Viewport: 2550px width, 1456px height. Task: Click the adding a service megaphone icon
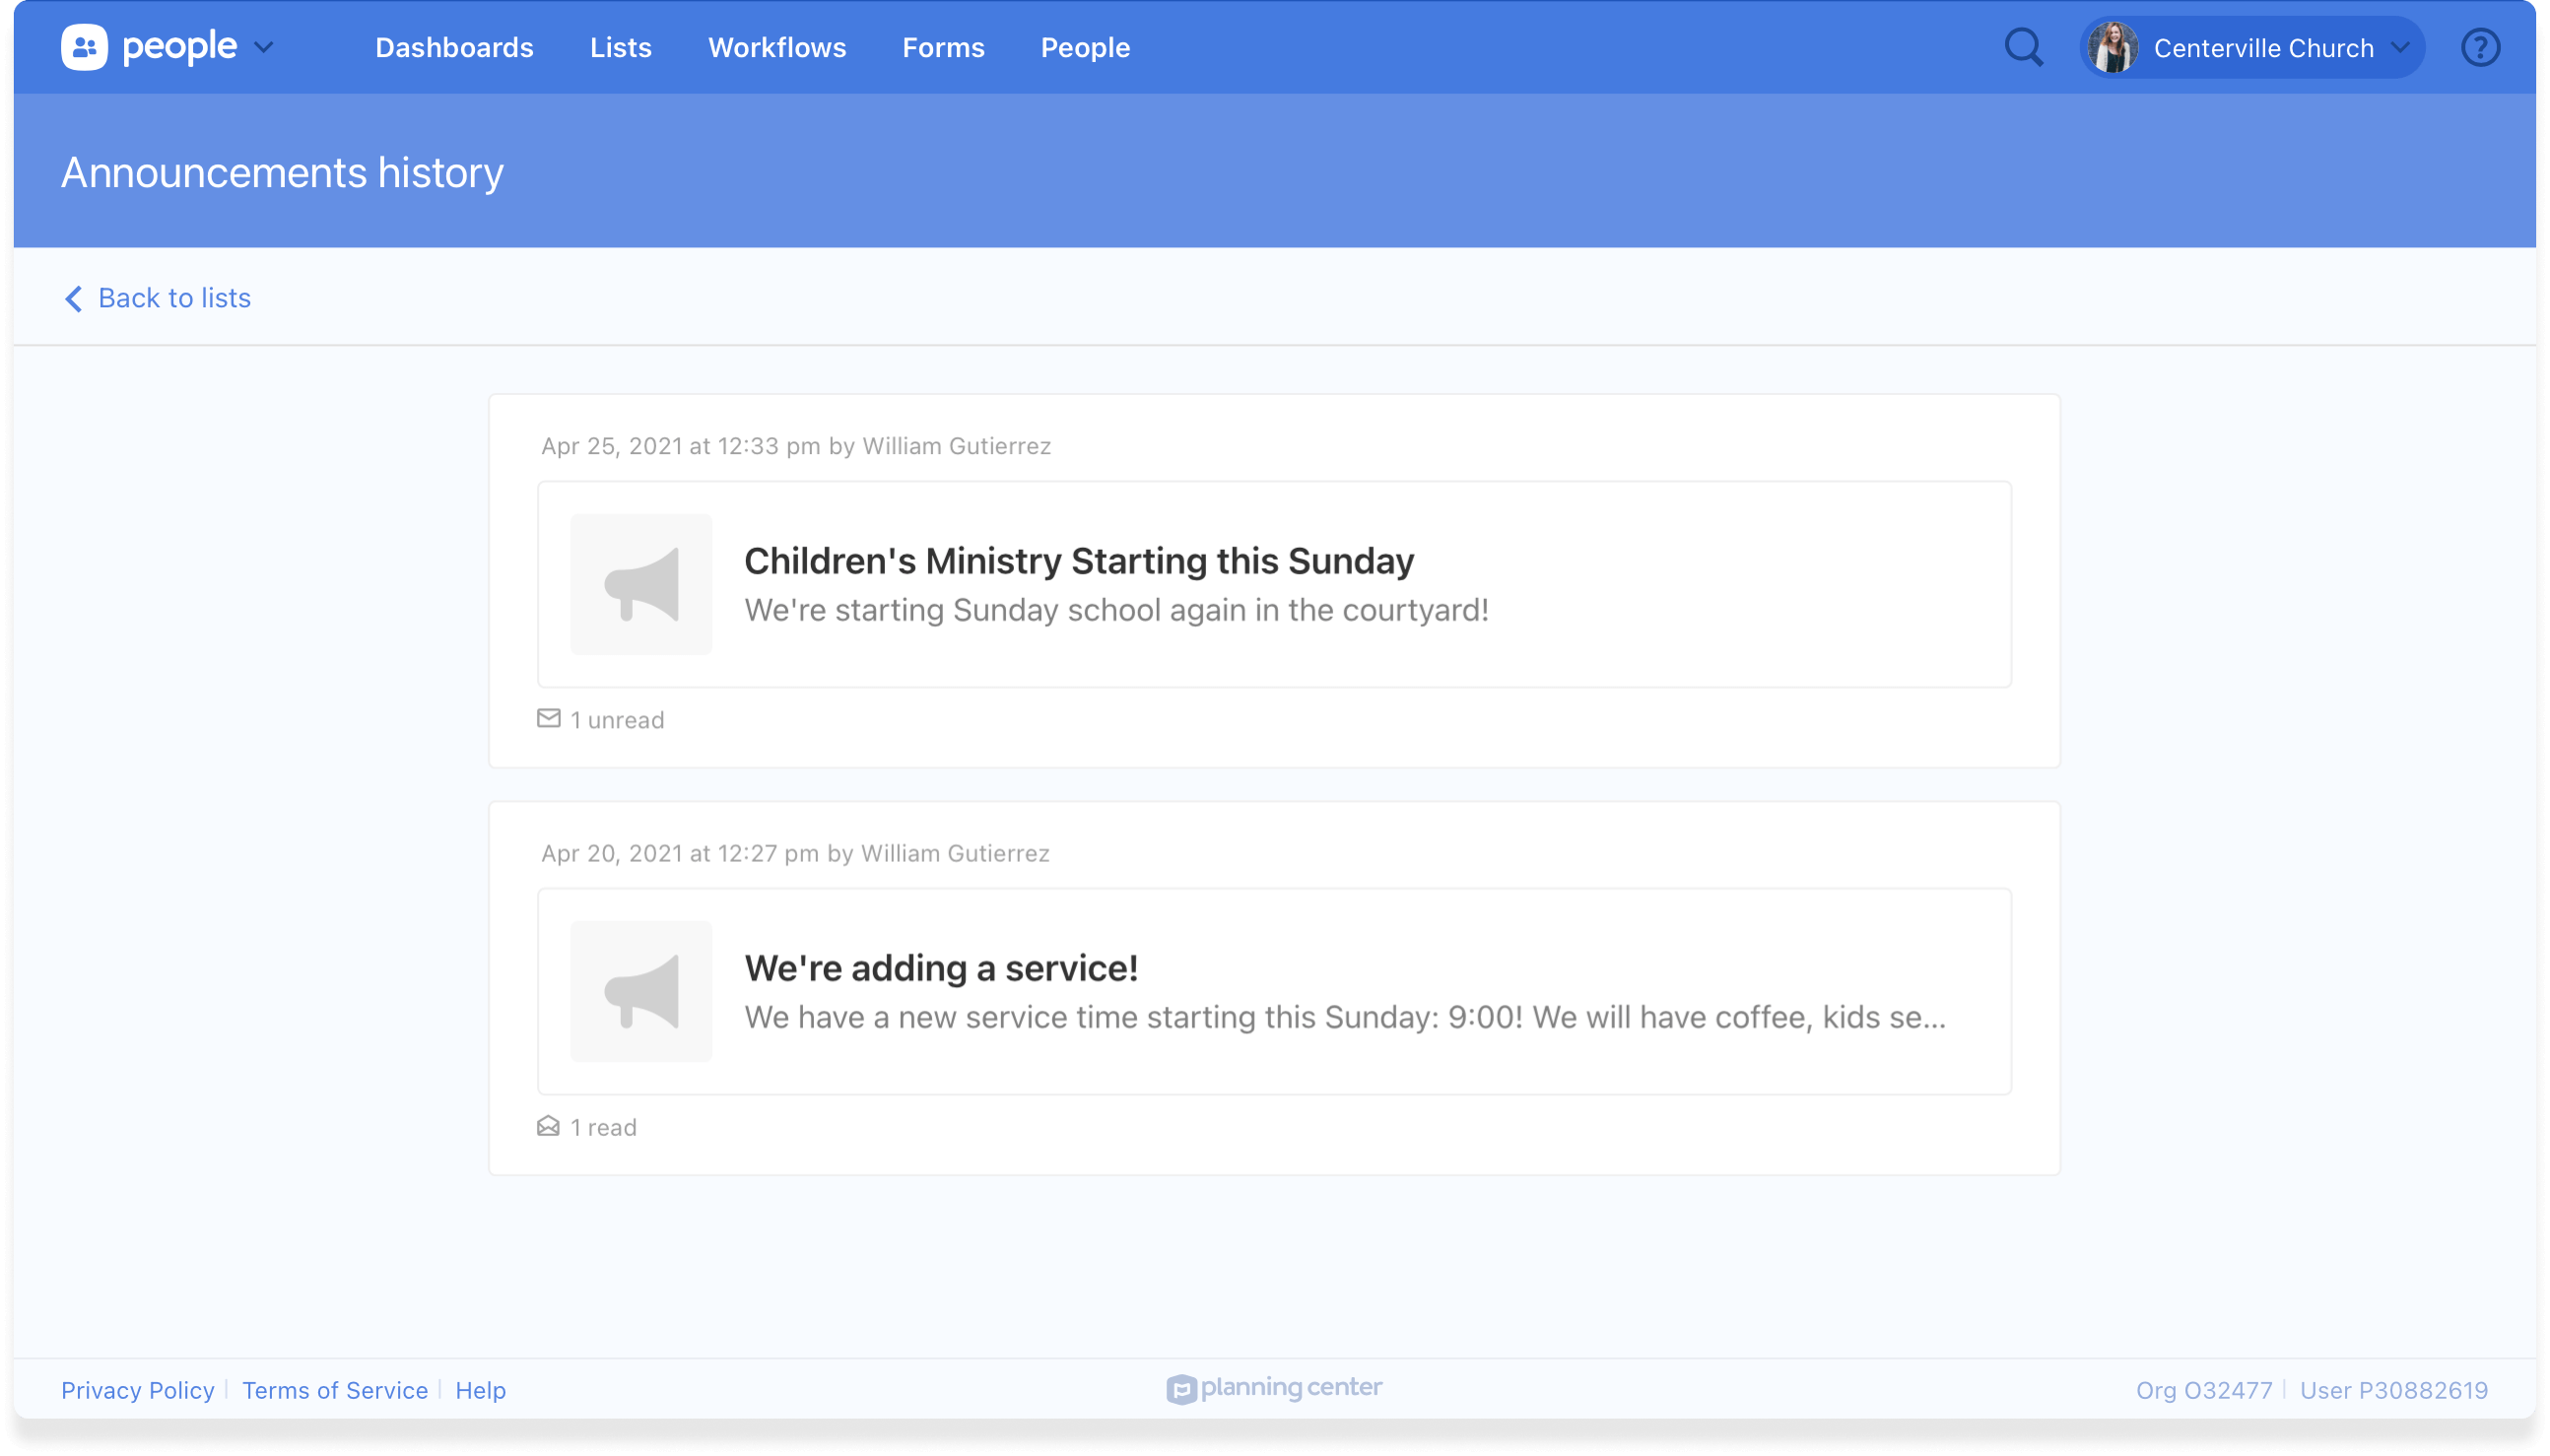click(641, 991)
